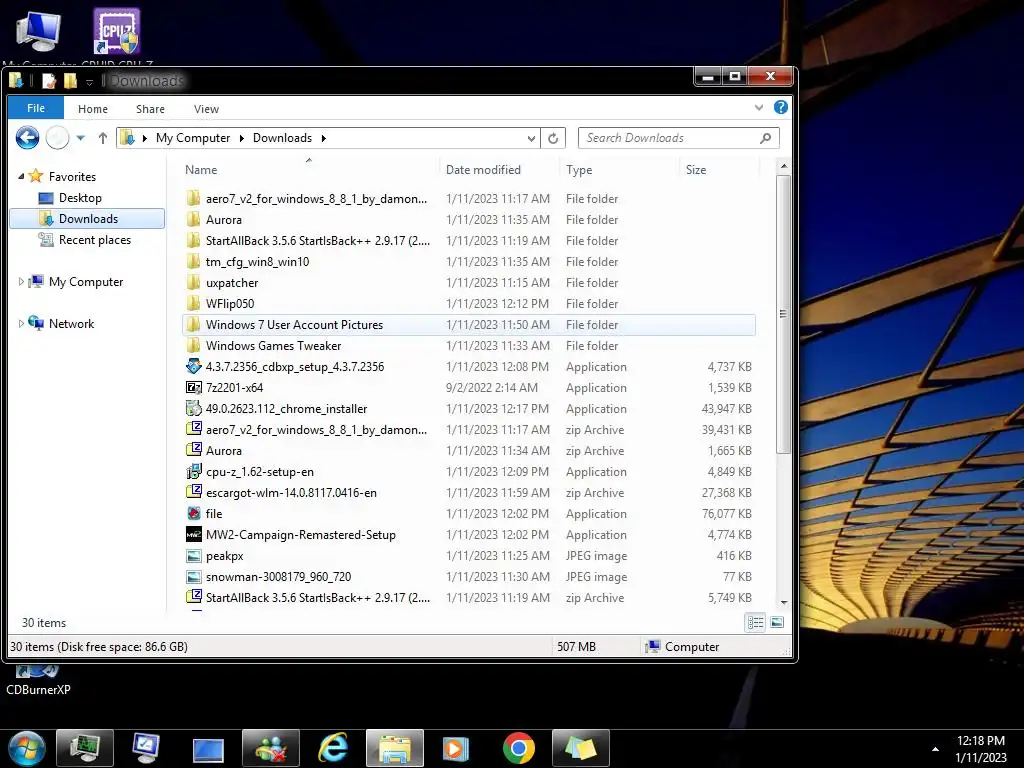Click the taskbar clock 12:18 PM
The height and width of the screenshot is (768, 1024).
point(980,741)
